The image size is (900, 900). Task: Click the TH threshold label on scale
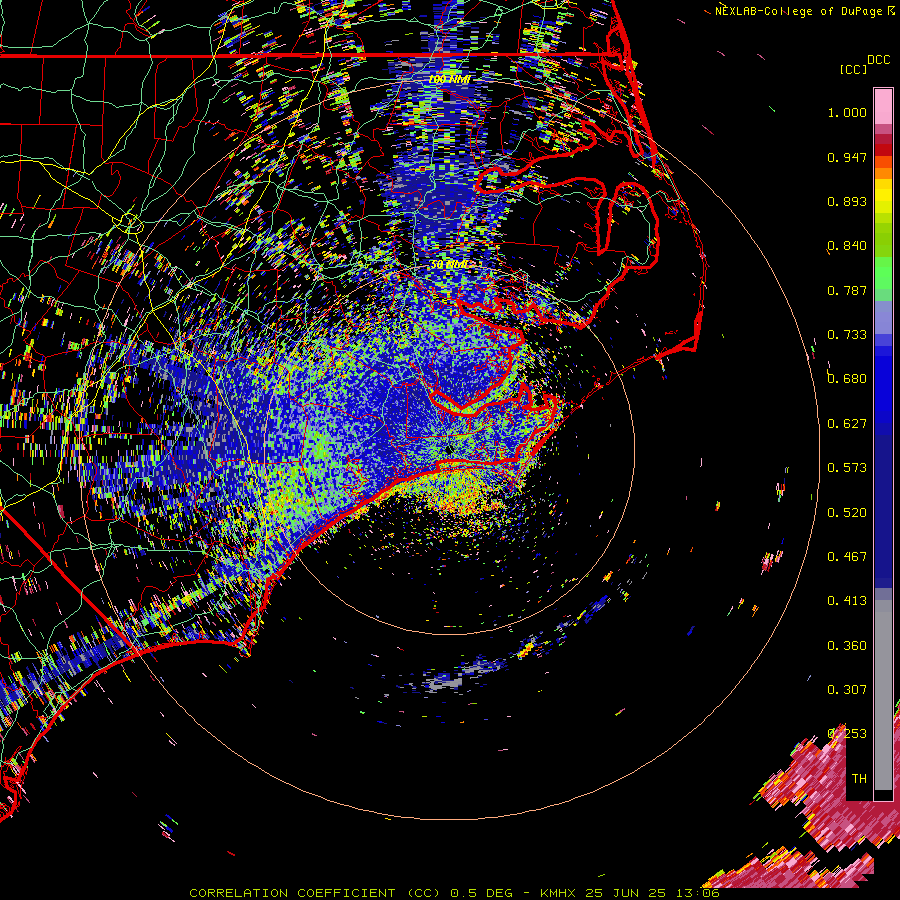point(859,779)
